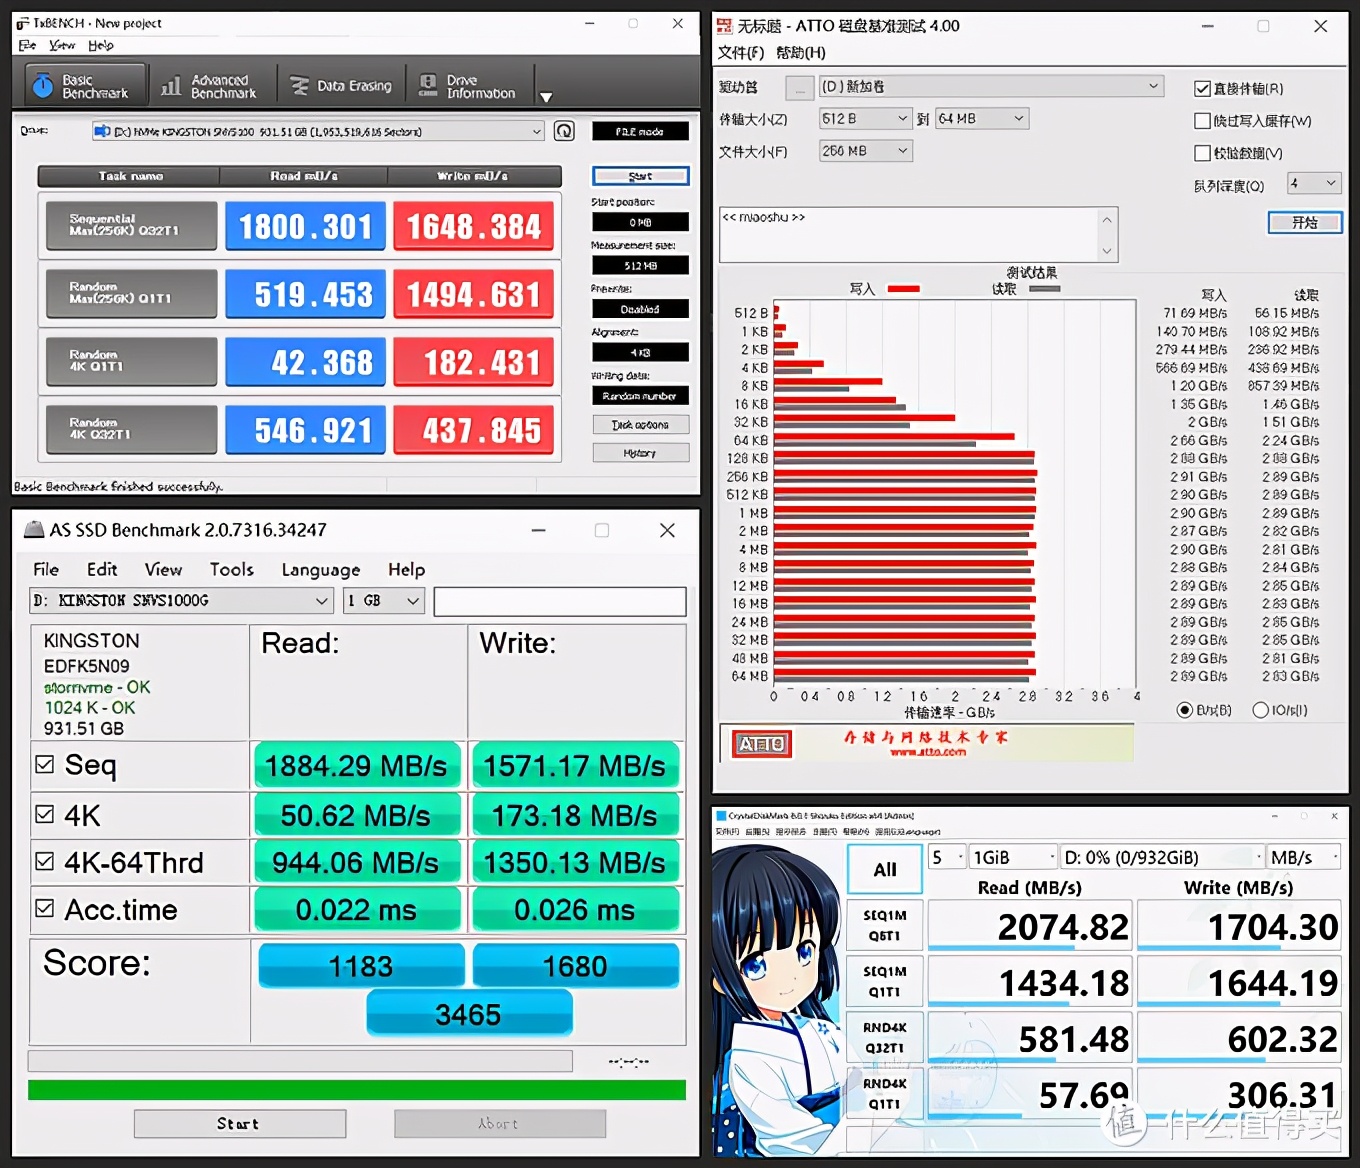This screenshot has width=1360, height=1168.
Task: Expand the TxBENCH toolbar overflow arrow
Action: pos(546,97)
